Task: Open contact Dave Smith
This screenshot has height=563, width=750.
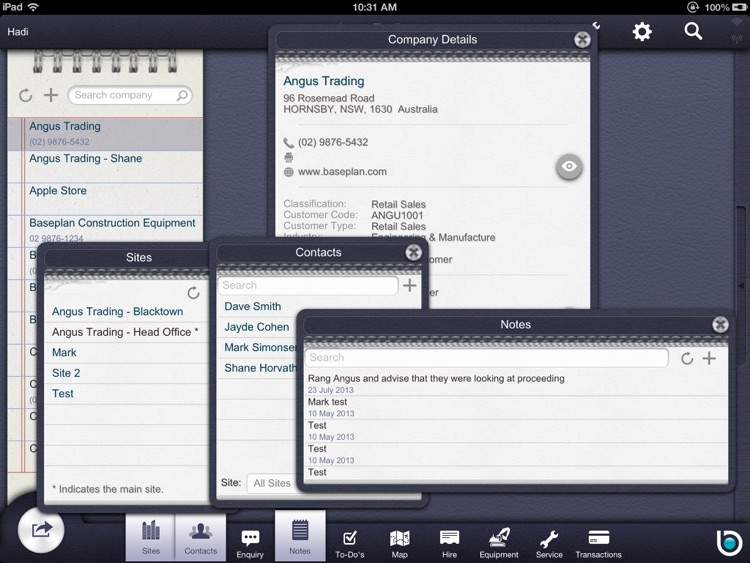Action: pyautogui.click(x=253, y=307)
